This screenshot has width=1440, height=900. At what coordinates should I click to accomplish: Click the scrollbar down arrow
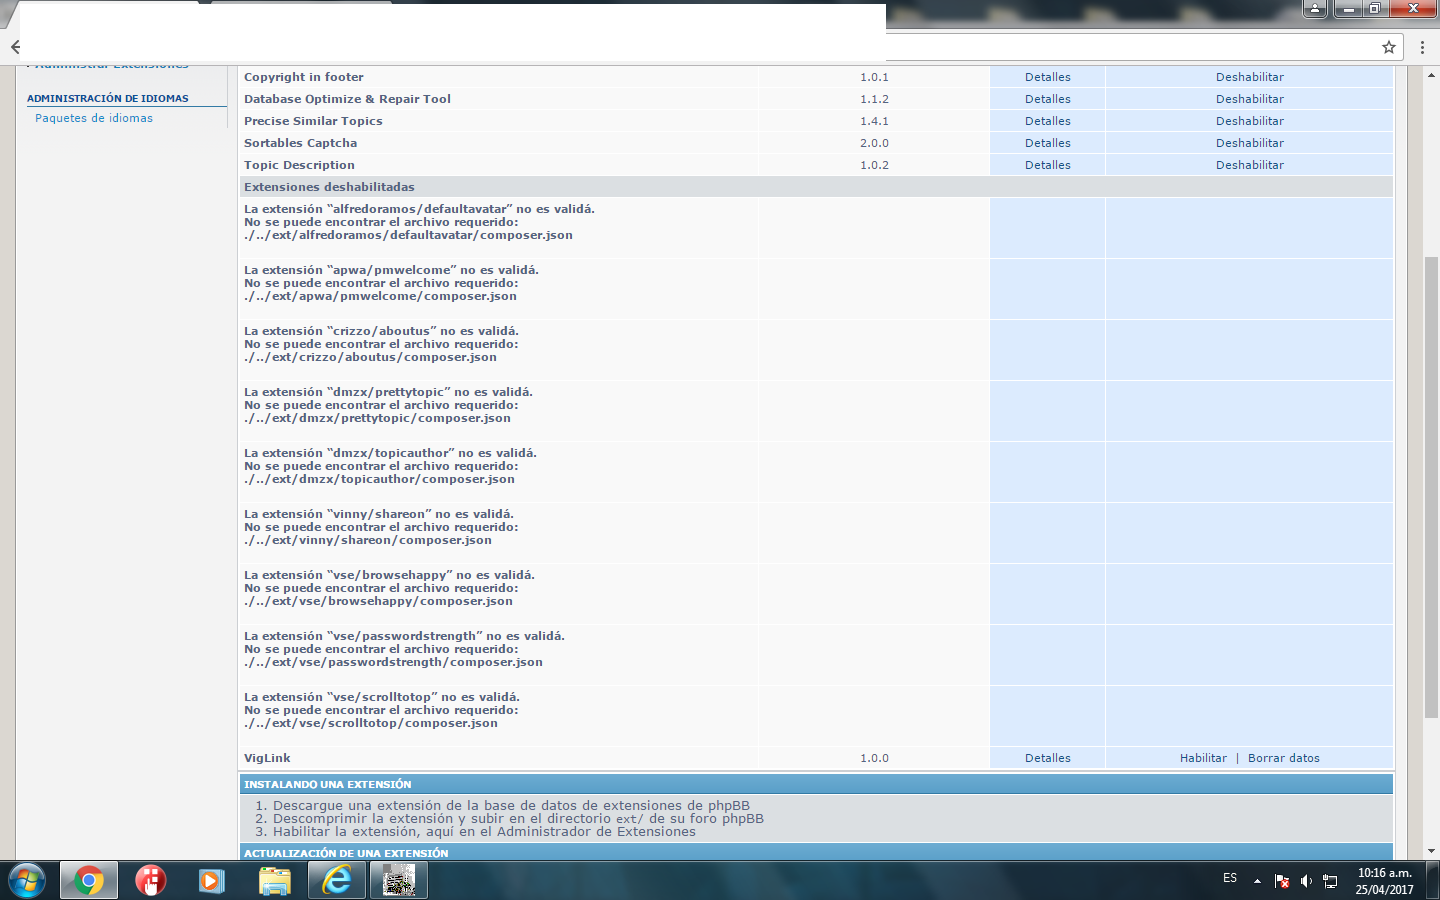coord(1431,851)
